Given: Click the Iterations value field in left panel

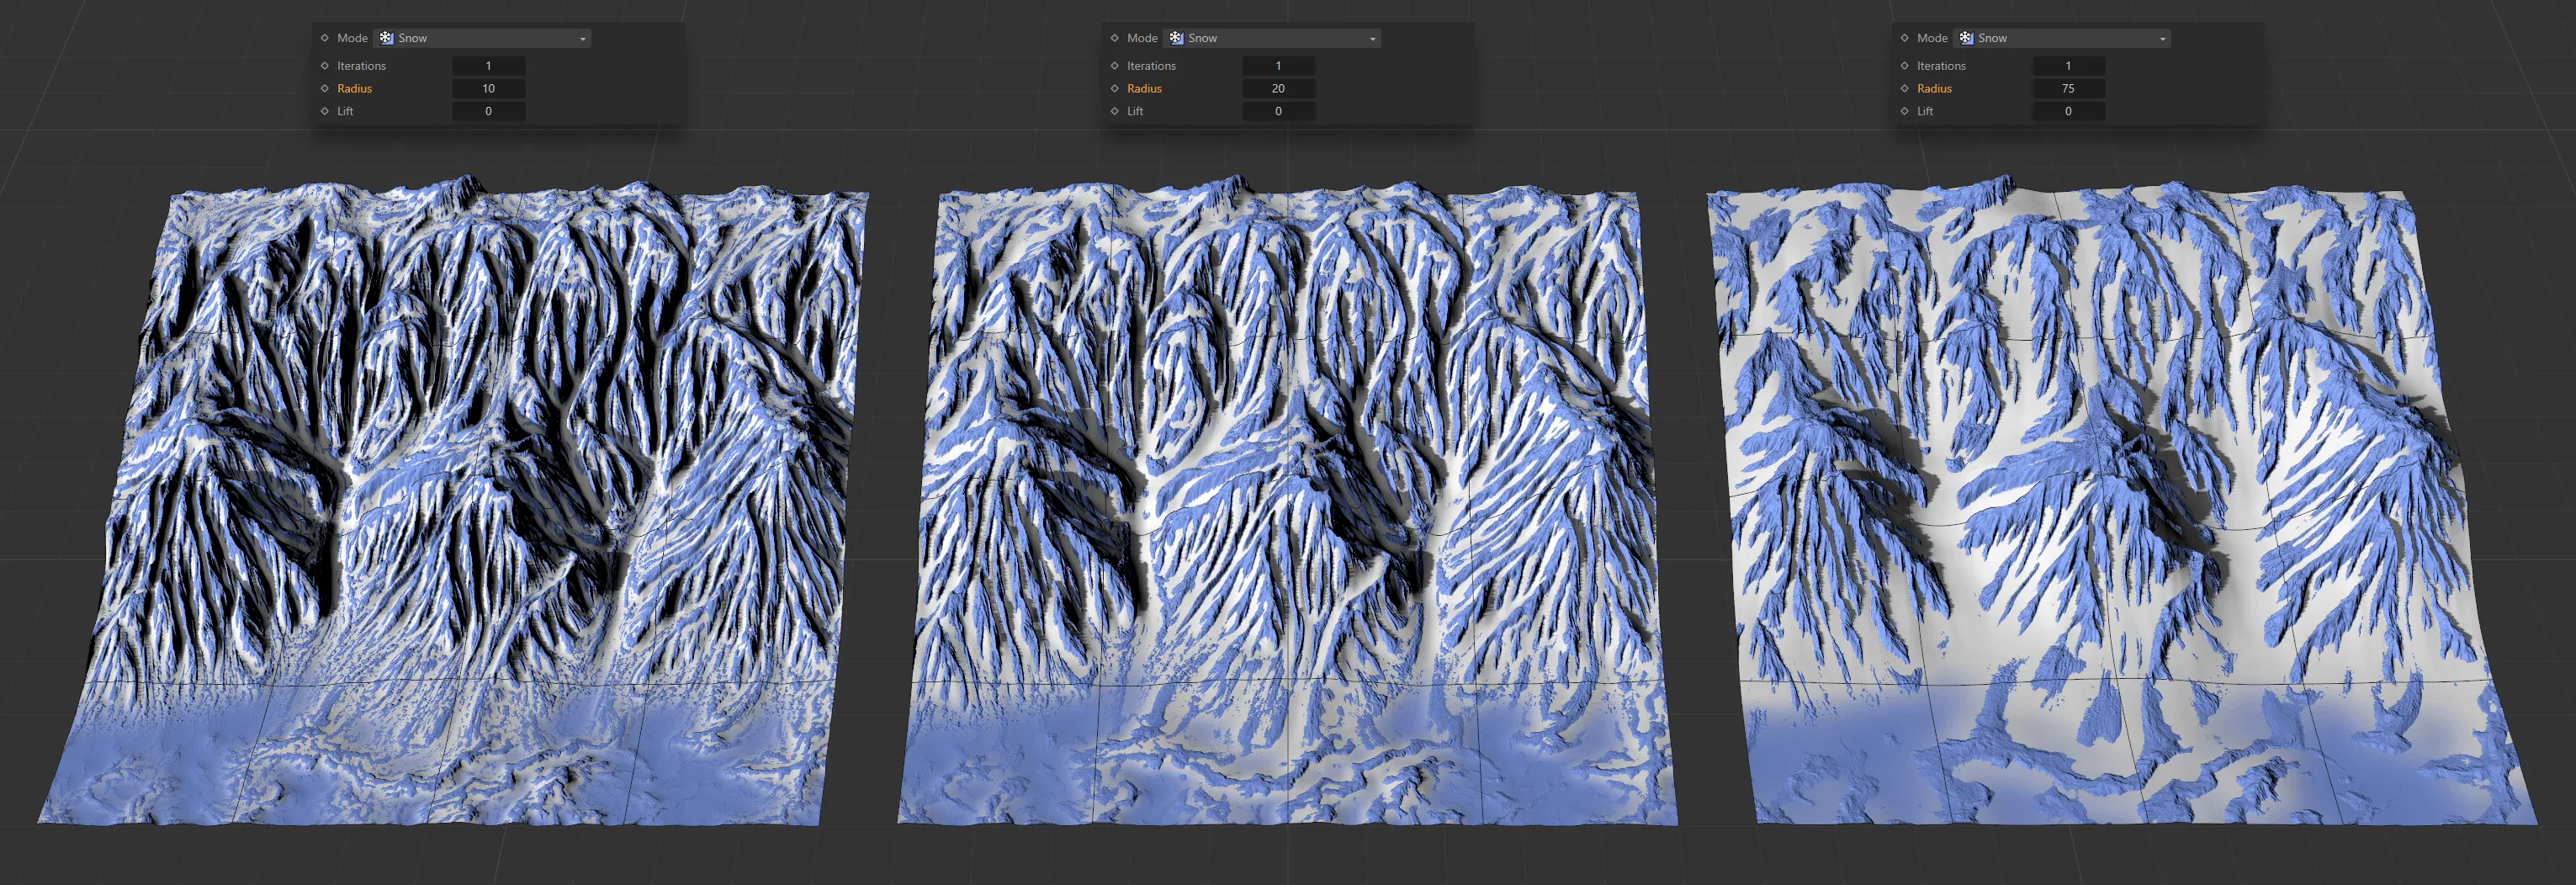Looking at the screenshot, I should tap(488, 65).
